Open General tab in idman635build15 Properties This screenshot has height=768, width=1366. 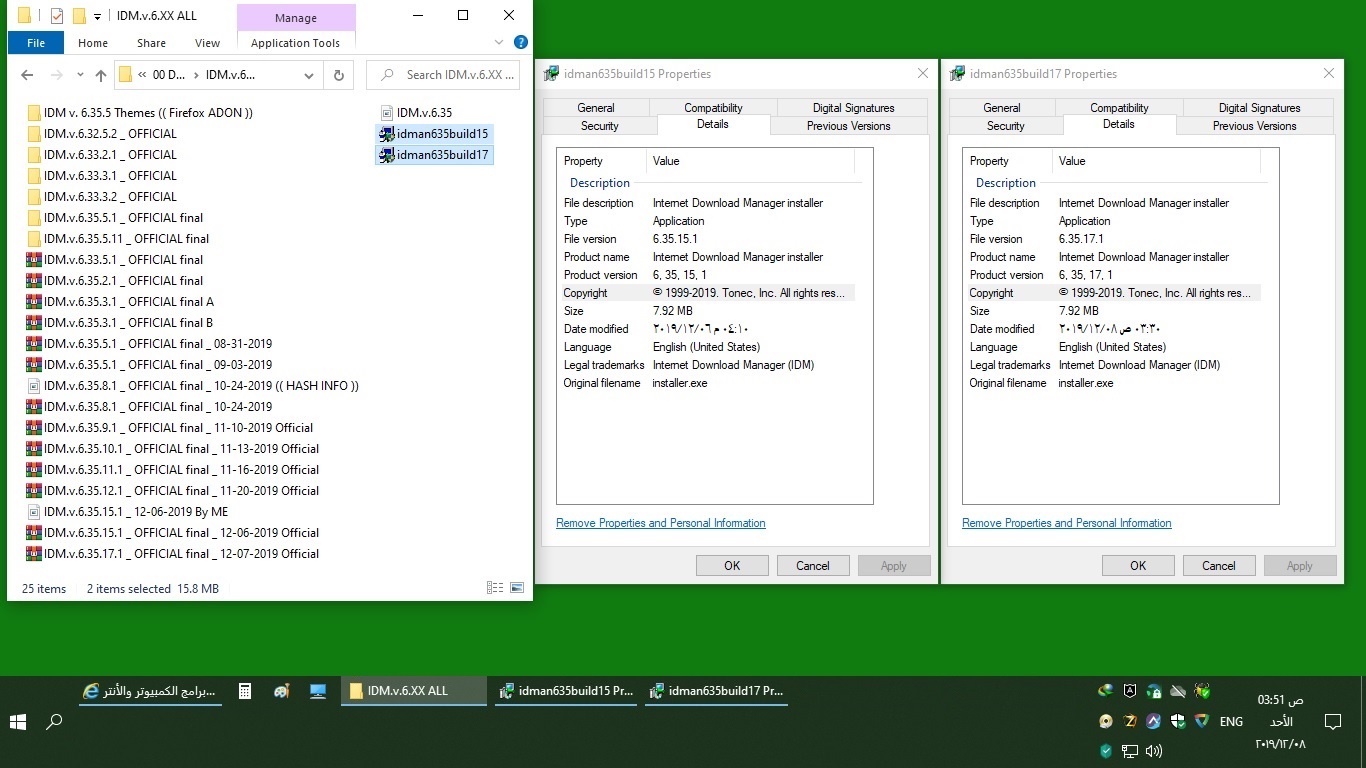pos(596,108)
